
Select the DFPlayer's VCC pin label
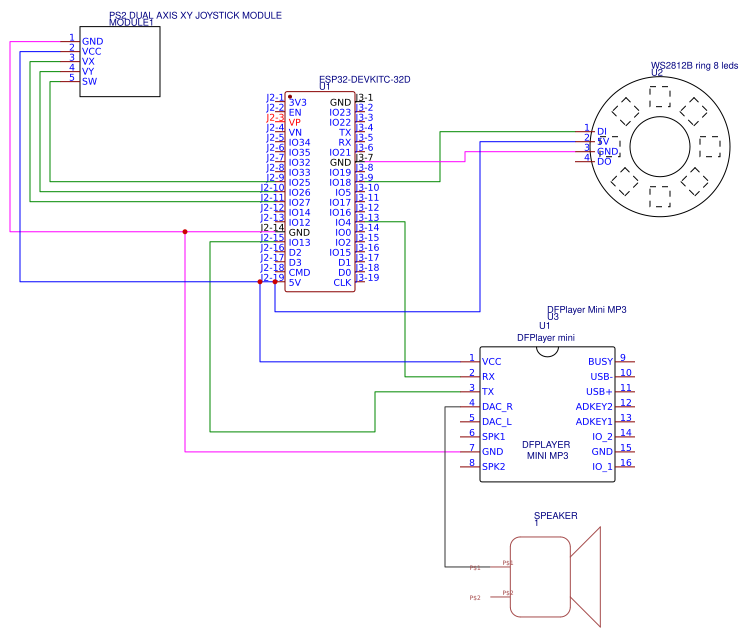[x=492, y=362]
